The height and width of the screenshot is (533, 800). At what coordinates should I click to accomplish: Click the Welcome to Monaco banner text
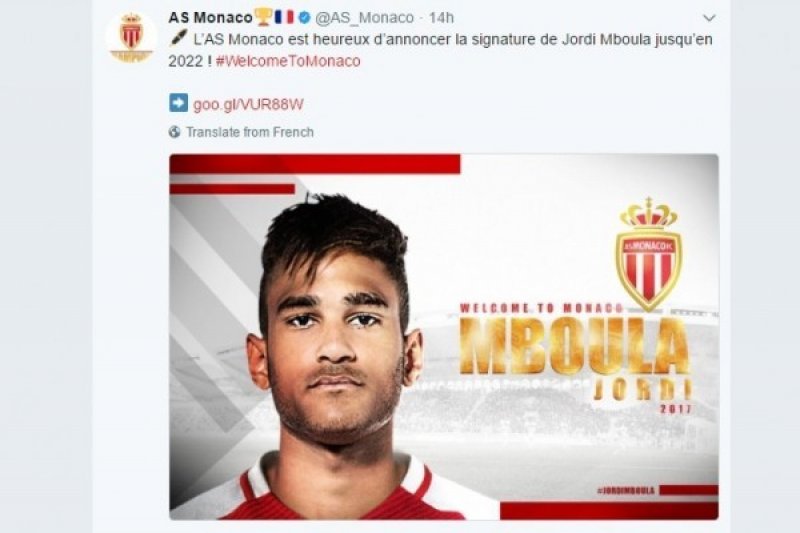click(x=541, y=308)
